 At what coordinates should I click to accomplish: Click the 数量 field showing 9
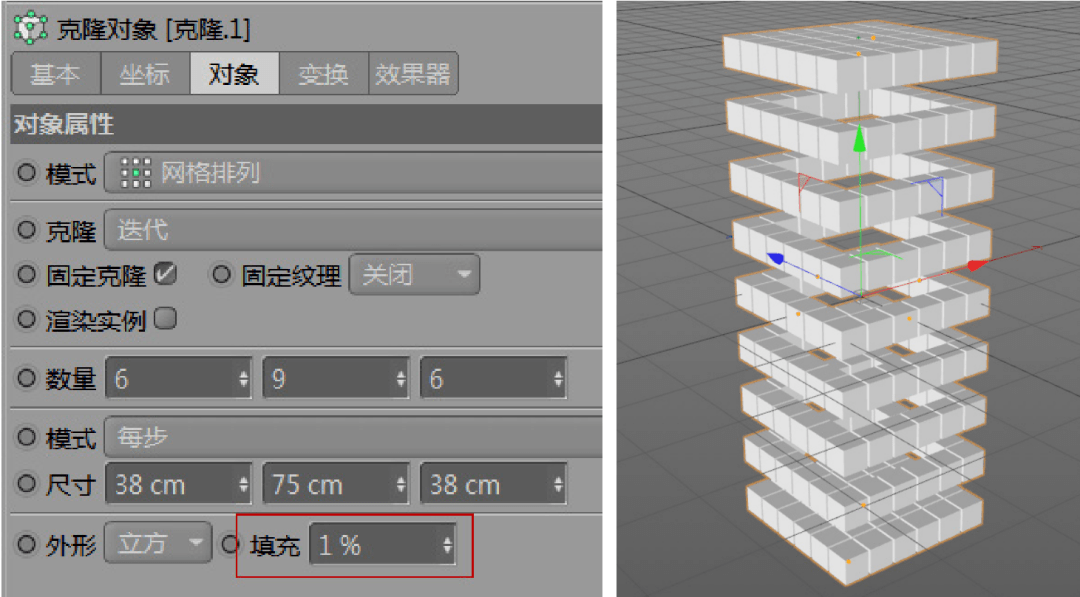pyautogui.click(x=335, y=378)
